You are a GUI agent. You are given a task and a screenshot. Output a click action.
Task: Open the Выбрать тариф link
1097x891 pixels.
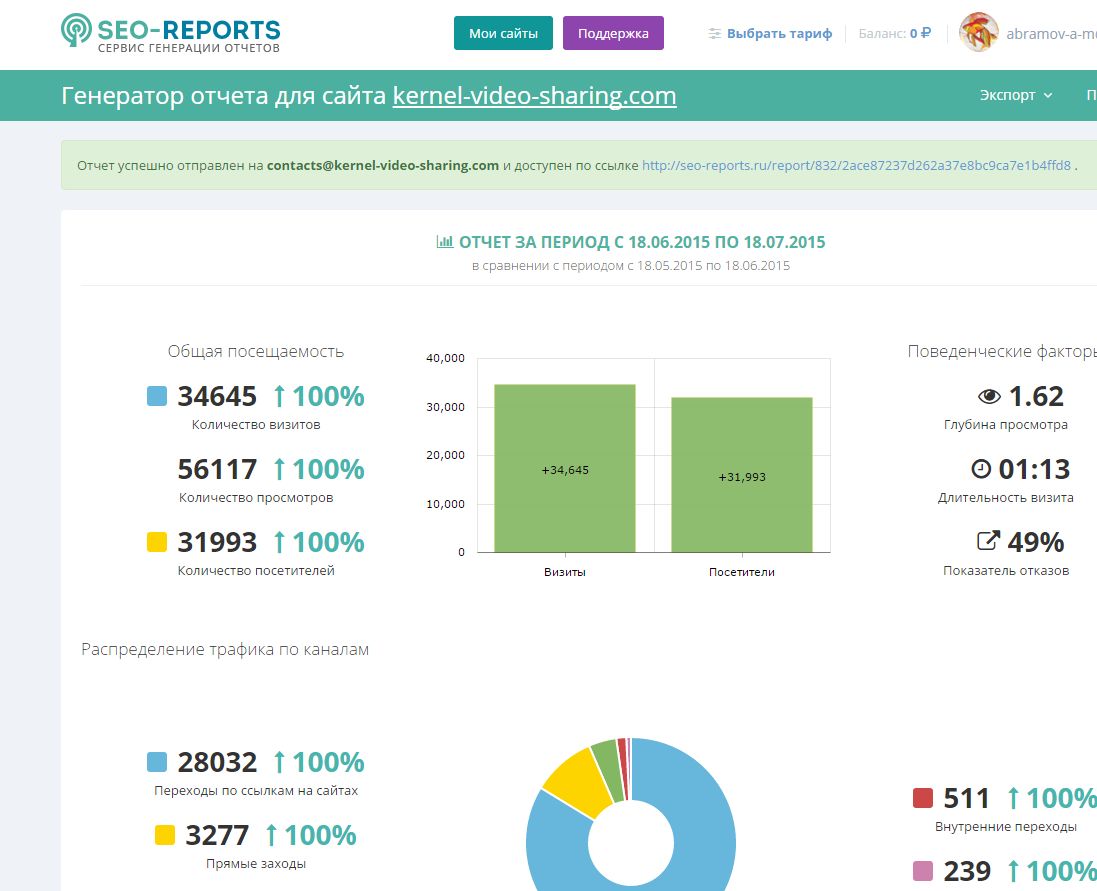coord(779,34)
